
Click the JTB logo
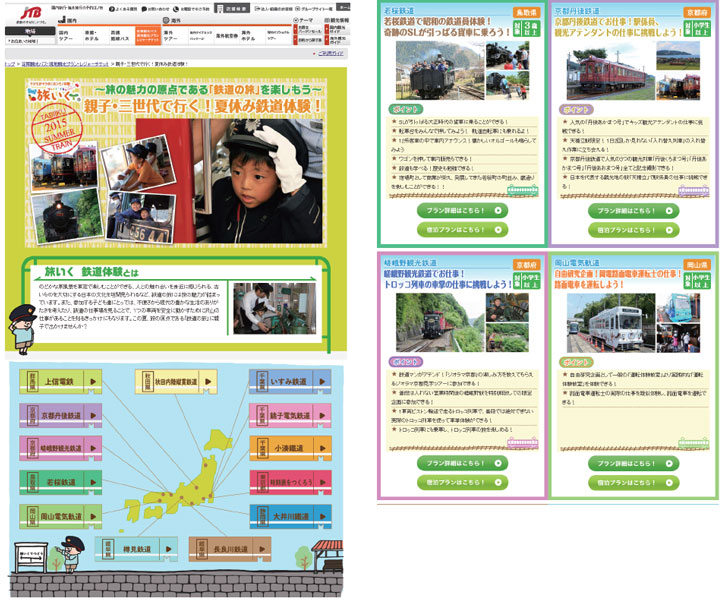coord(31,13)
